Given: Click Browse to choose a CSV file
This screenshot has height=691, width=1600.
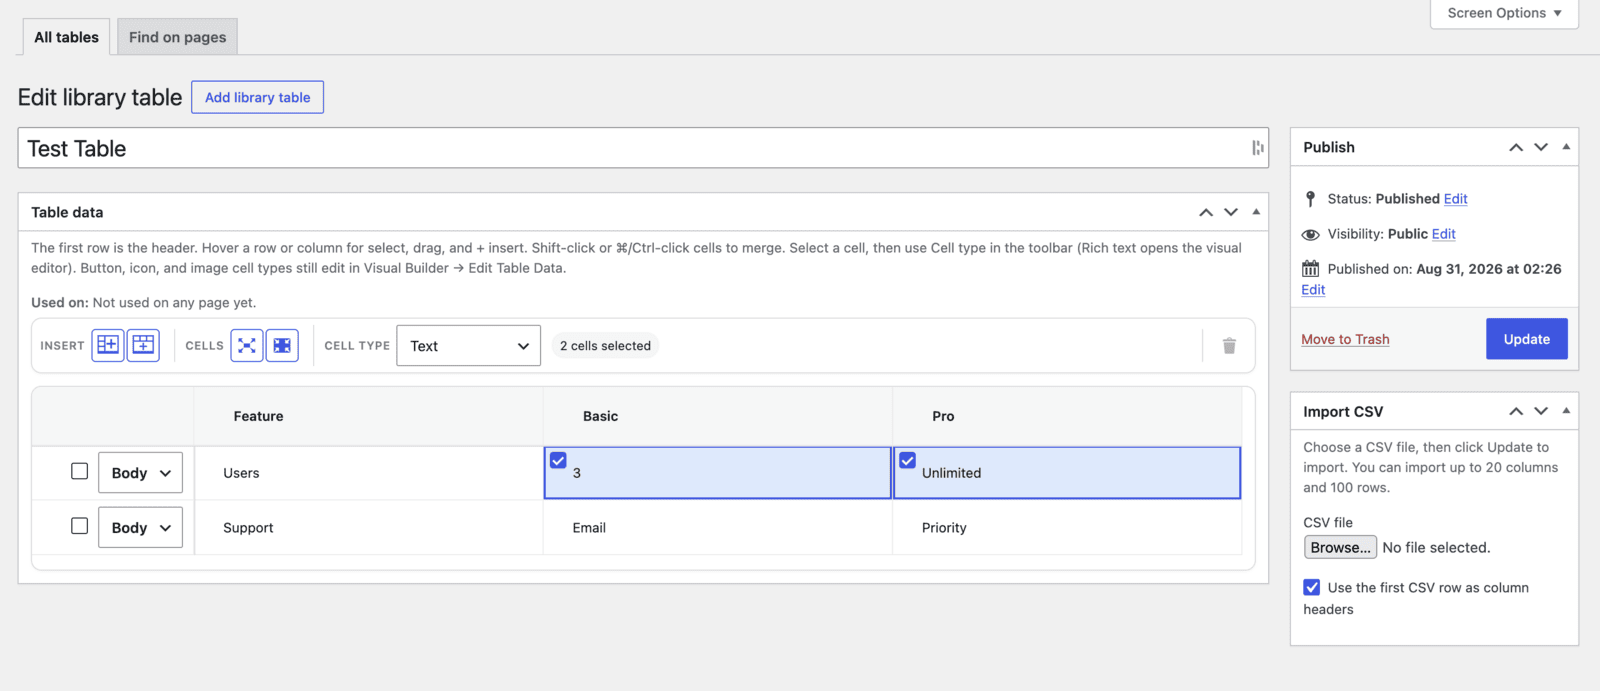Looking at the screenshot, I should [x=1340, y=547].
